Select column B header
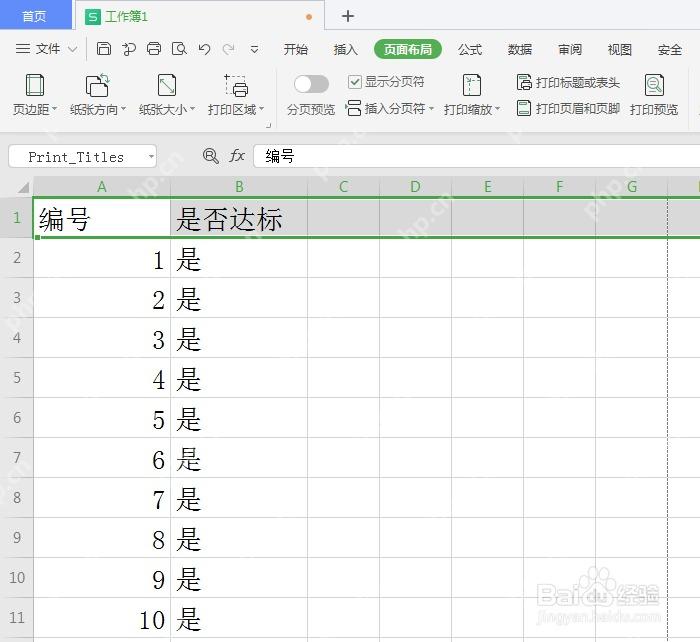The width and height of the screenshot is (700, 642). [x=239, y=187]
